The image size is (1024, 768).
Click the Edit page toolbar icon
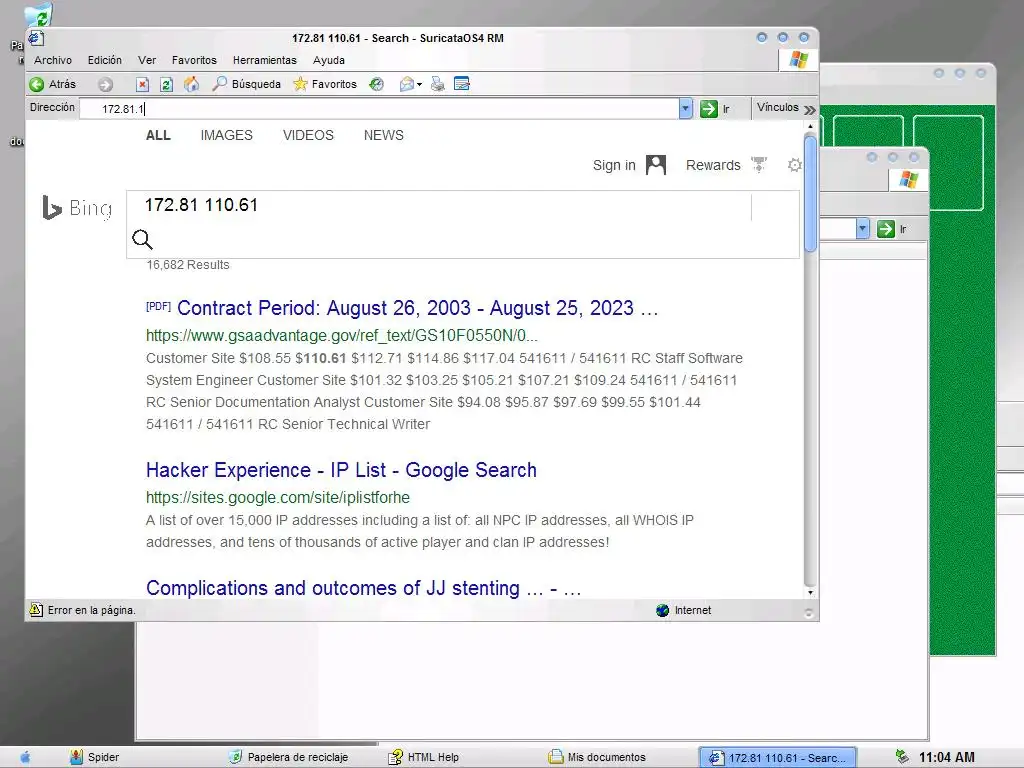pos(462,84)
